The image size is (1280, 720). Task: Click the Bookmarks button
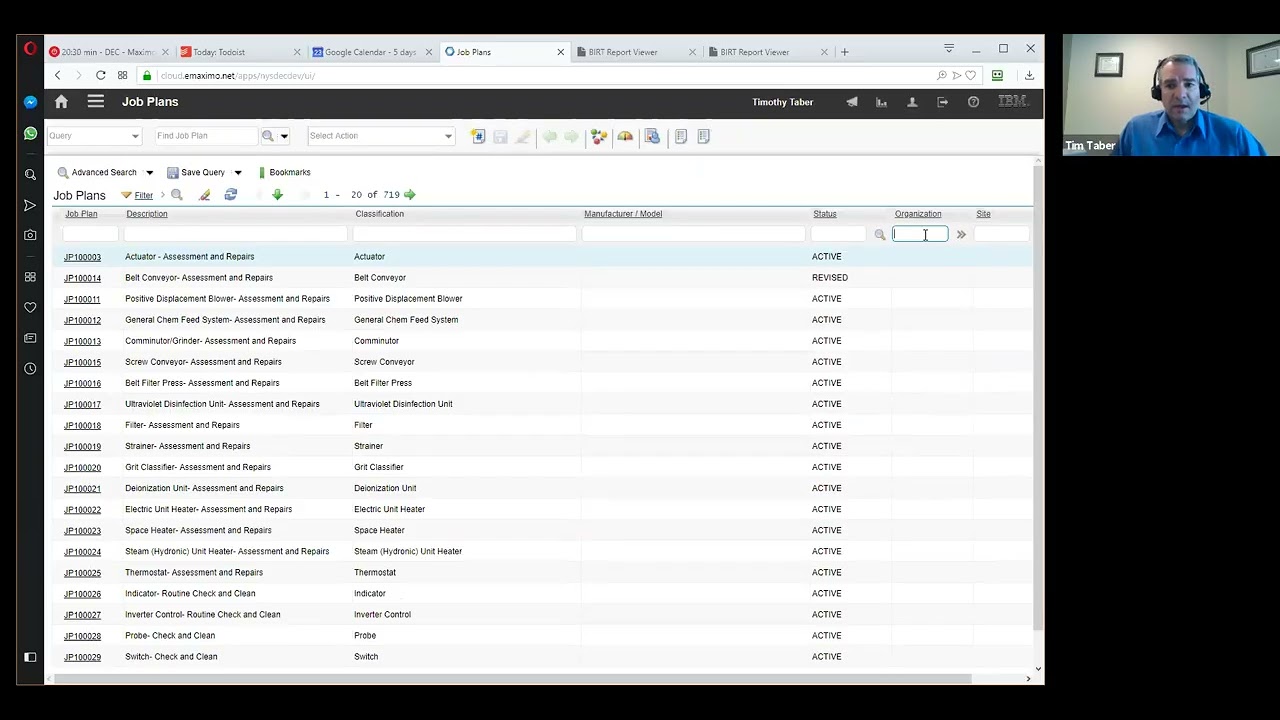pyautogui.click(x=284, y=172)
